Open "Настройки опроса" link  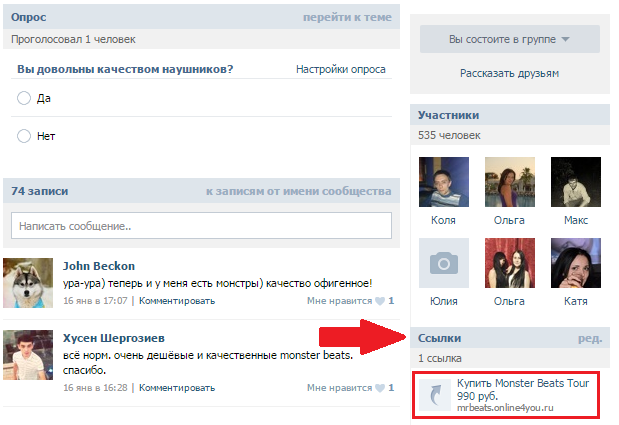pyautogui.click(x=341, y=69)
